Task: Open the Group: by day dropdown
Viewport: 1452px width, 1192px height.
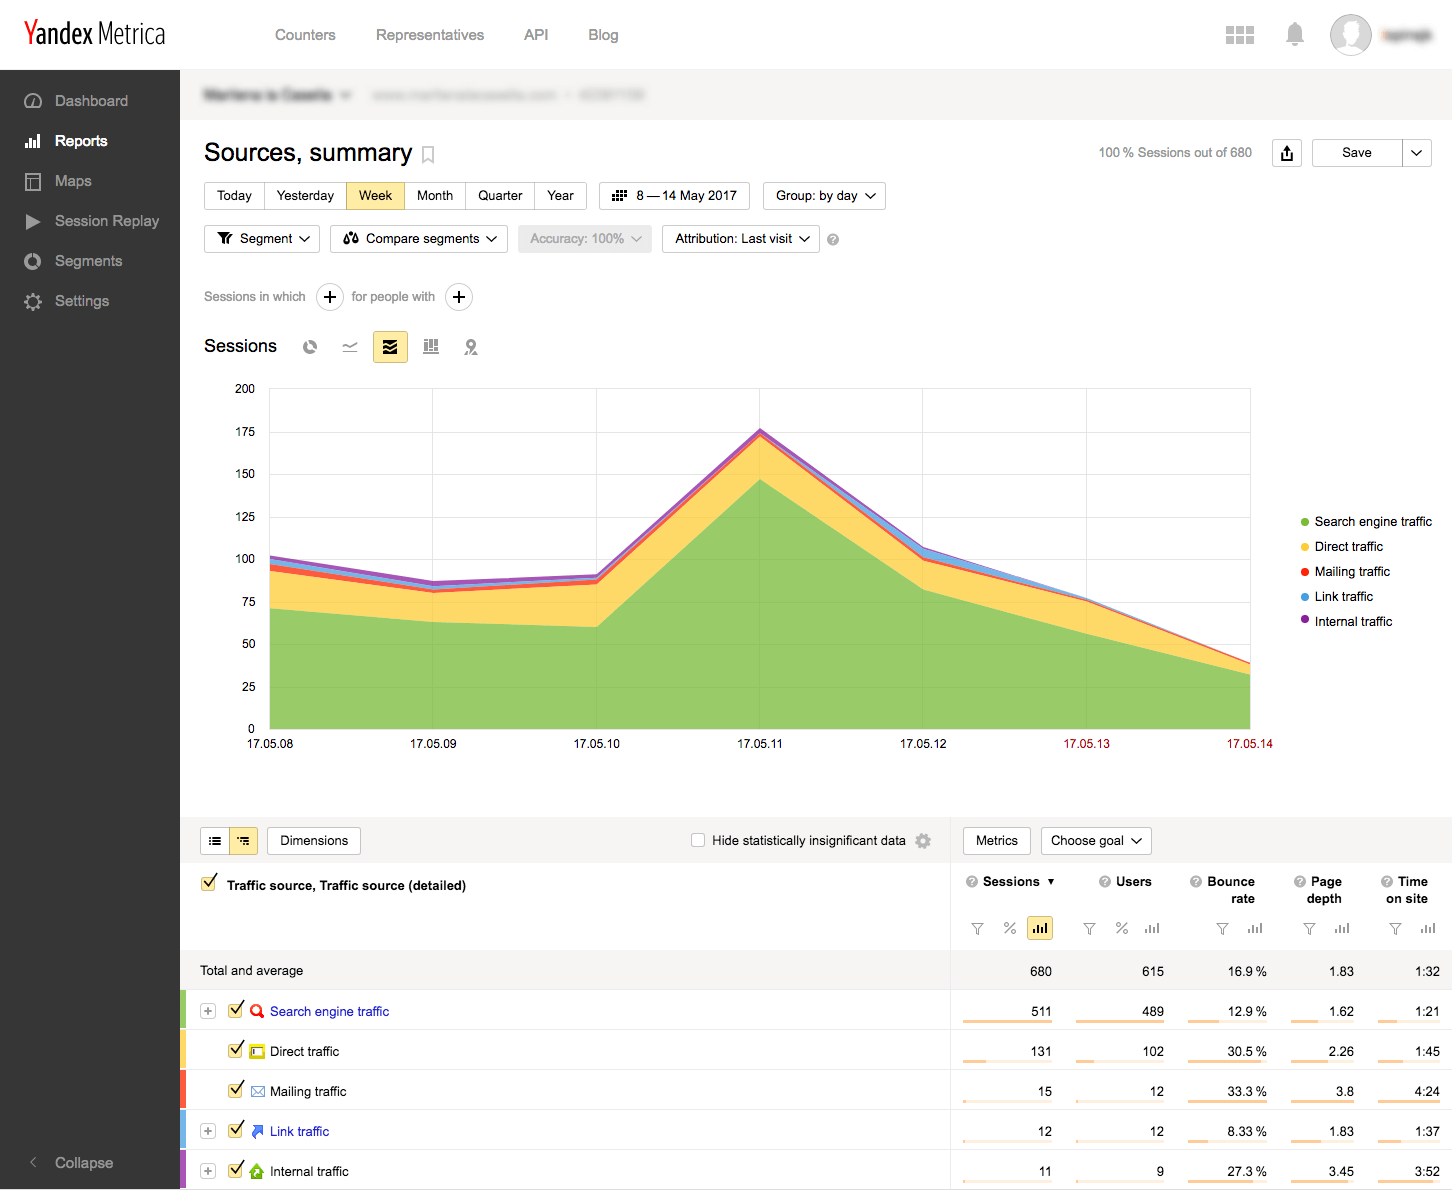Action: click(824, 196)
